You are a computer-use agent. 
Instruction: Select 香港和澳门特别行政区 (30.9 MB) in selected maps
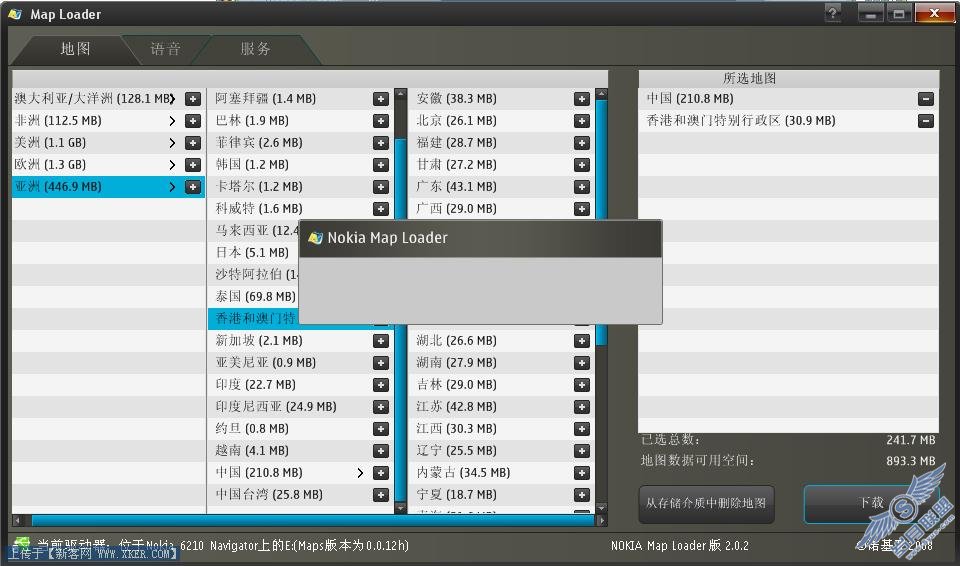pos(789,121)
